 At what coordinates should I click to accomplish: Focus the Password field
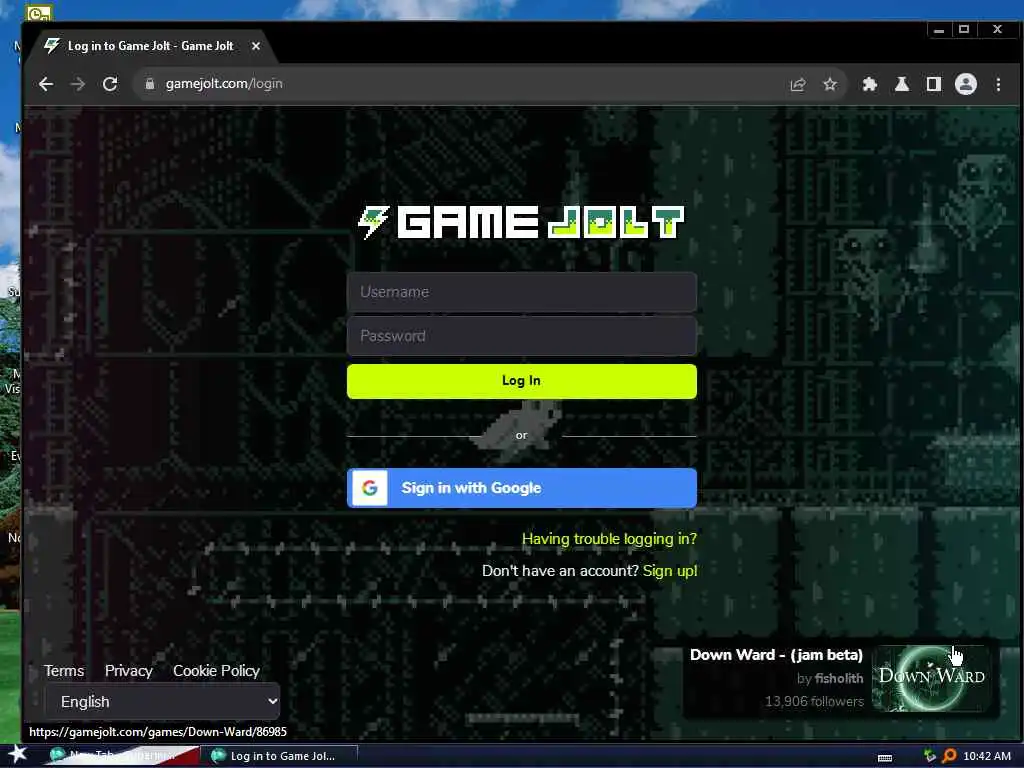522,336
